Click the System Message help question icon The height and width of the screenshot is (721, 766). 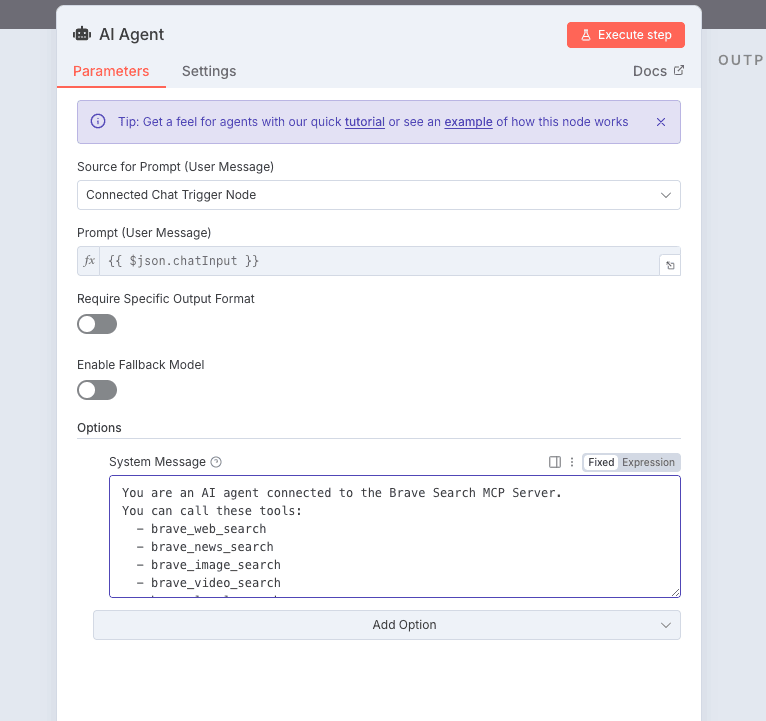pos(216,462)
